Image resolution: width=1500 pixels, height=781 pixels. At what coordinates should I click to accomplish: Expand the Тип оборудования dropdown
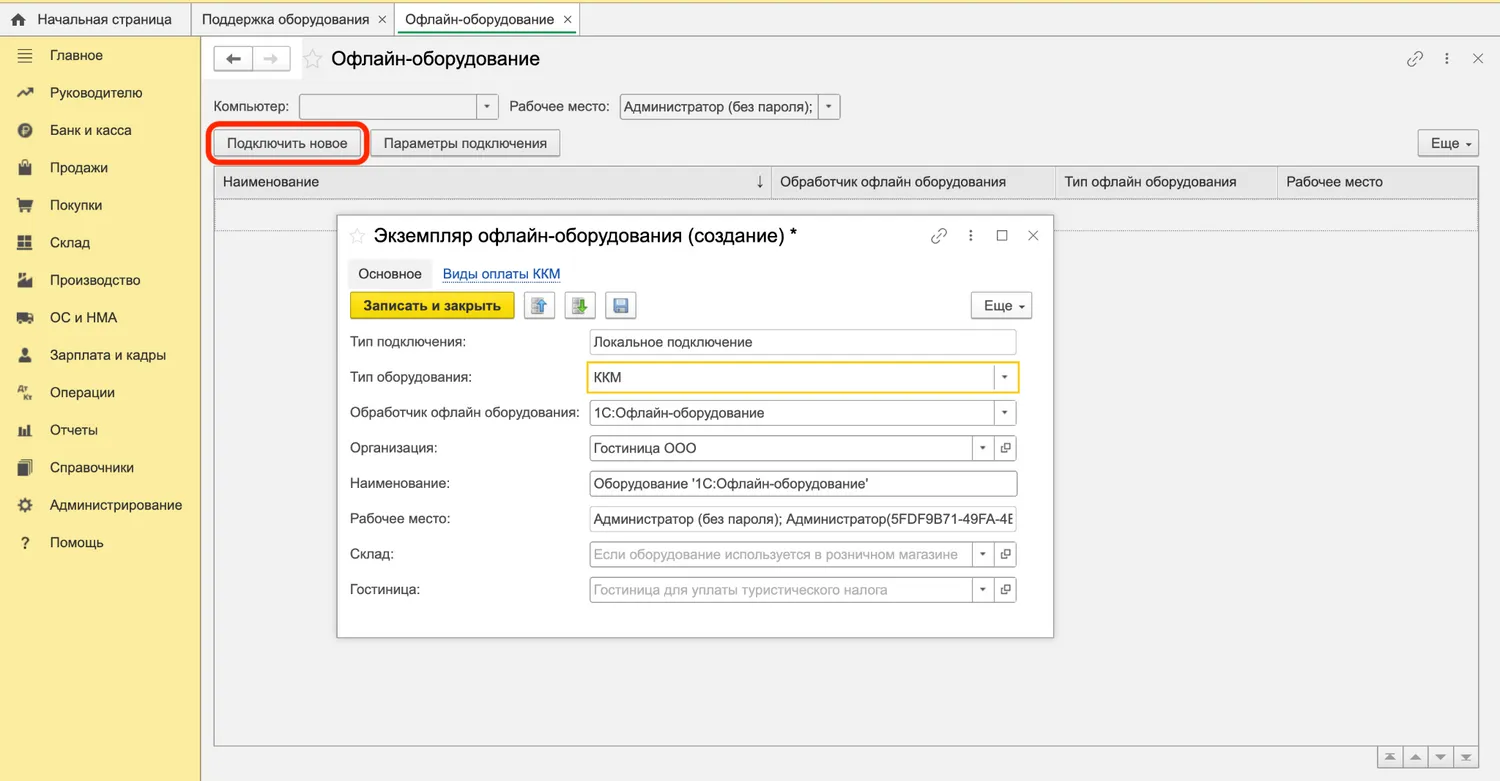[x=1005, y=377]
